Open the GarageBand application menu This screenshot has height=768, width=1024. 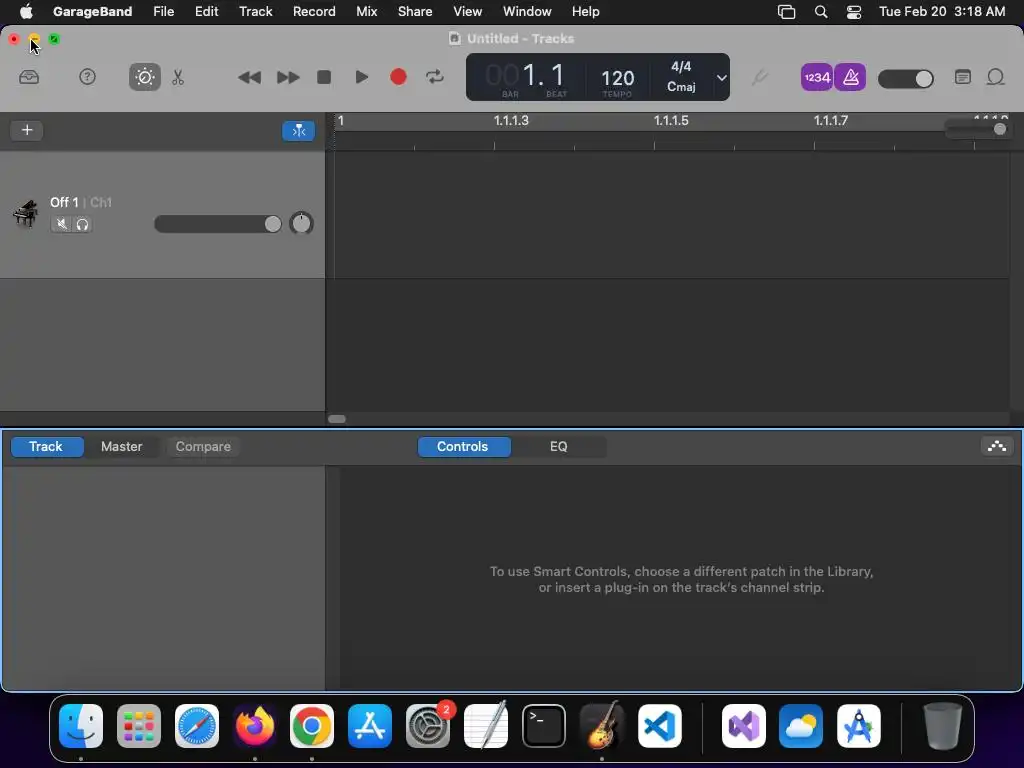coord(92,12)
